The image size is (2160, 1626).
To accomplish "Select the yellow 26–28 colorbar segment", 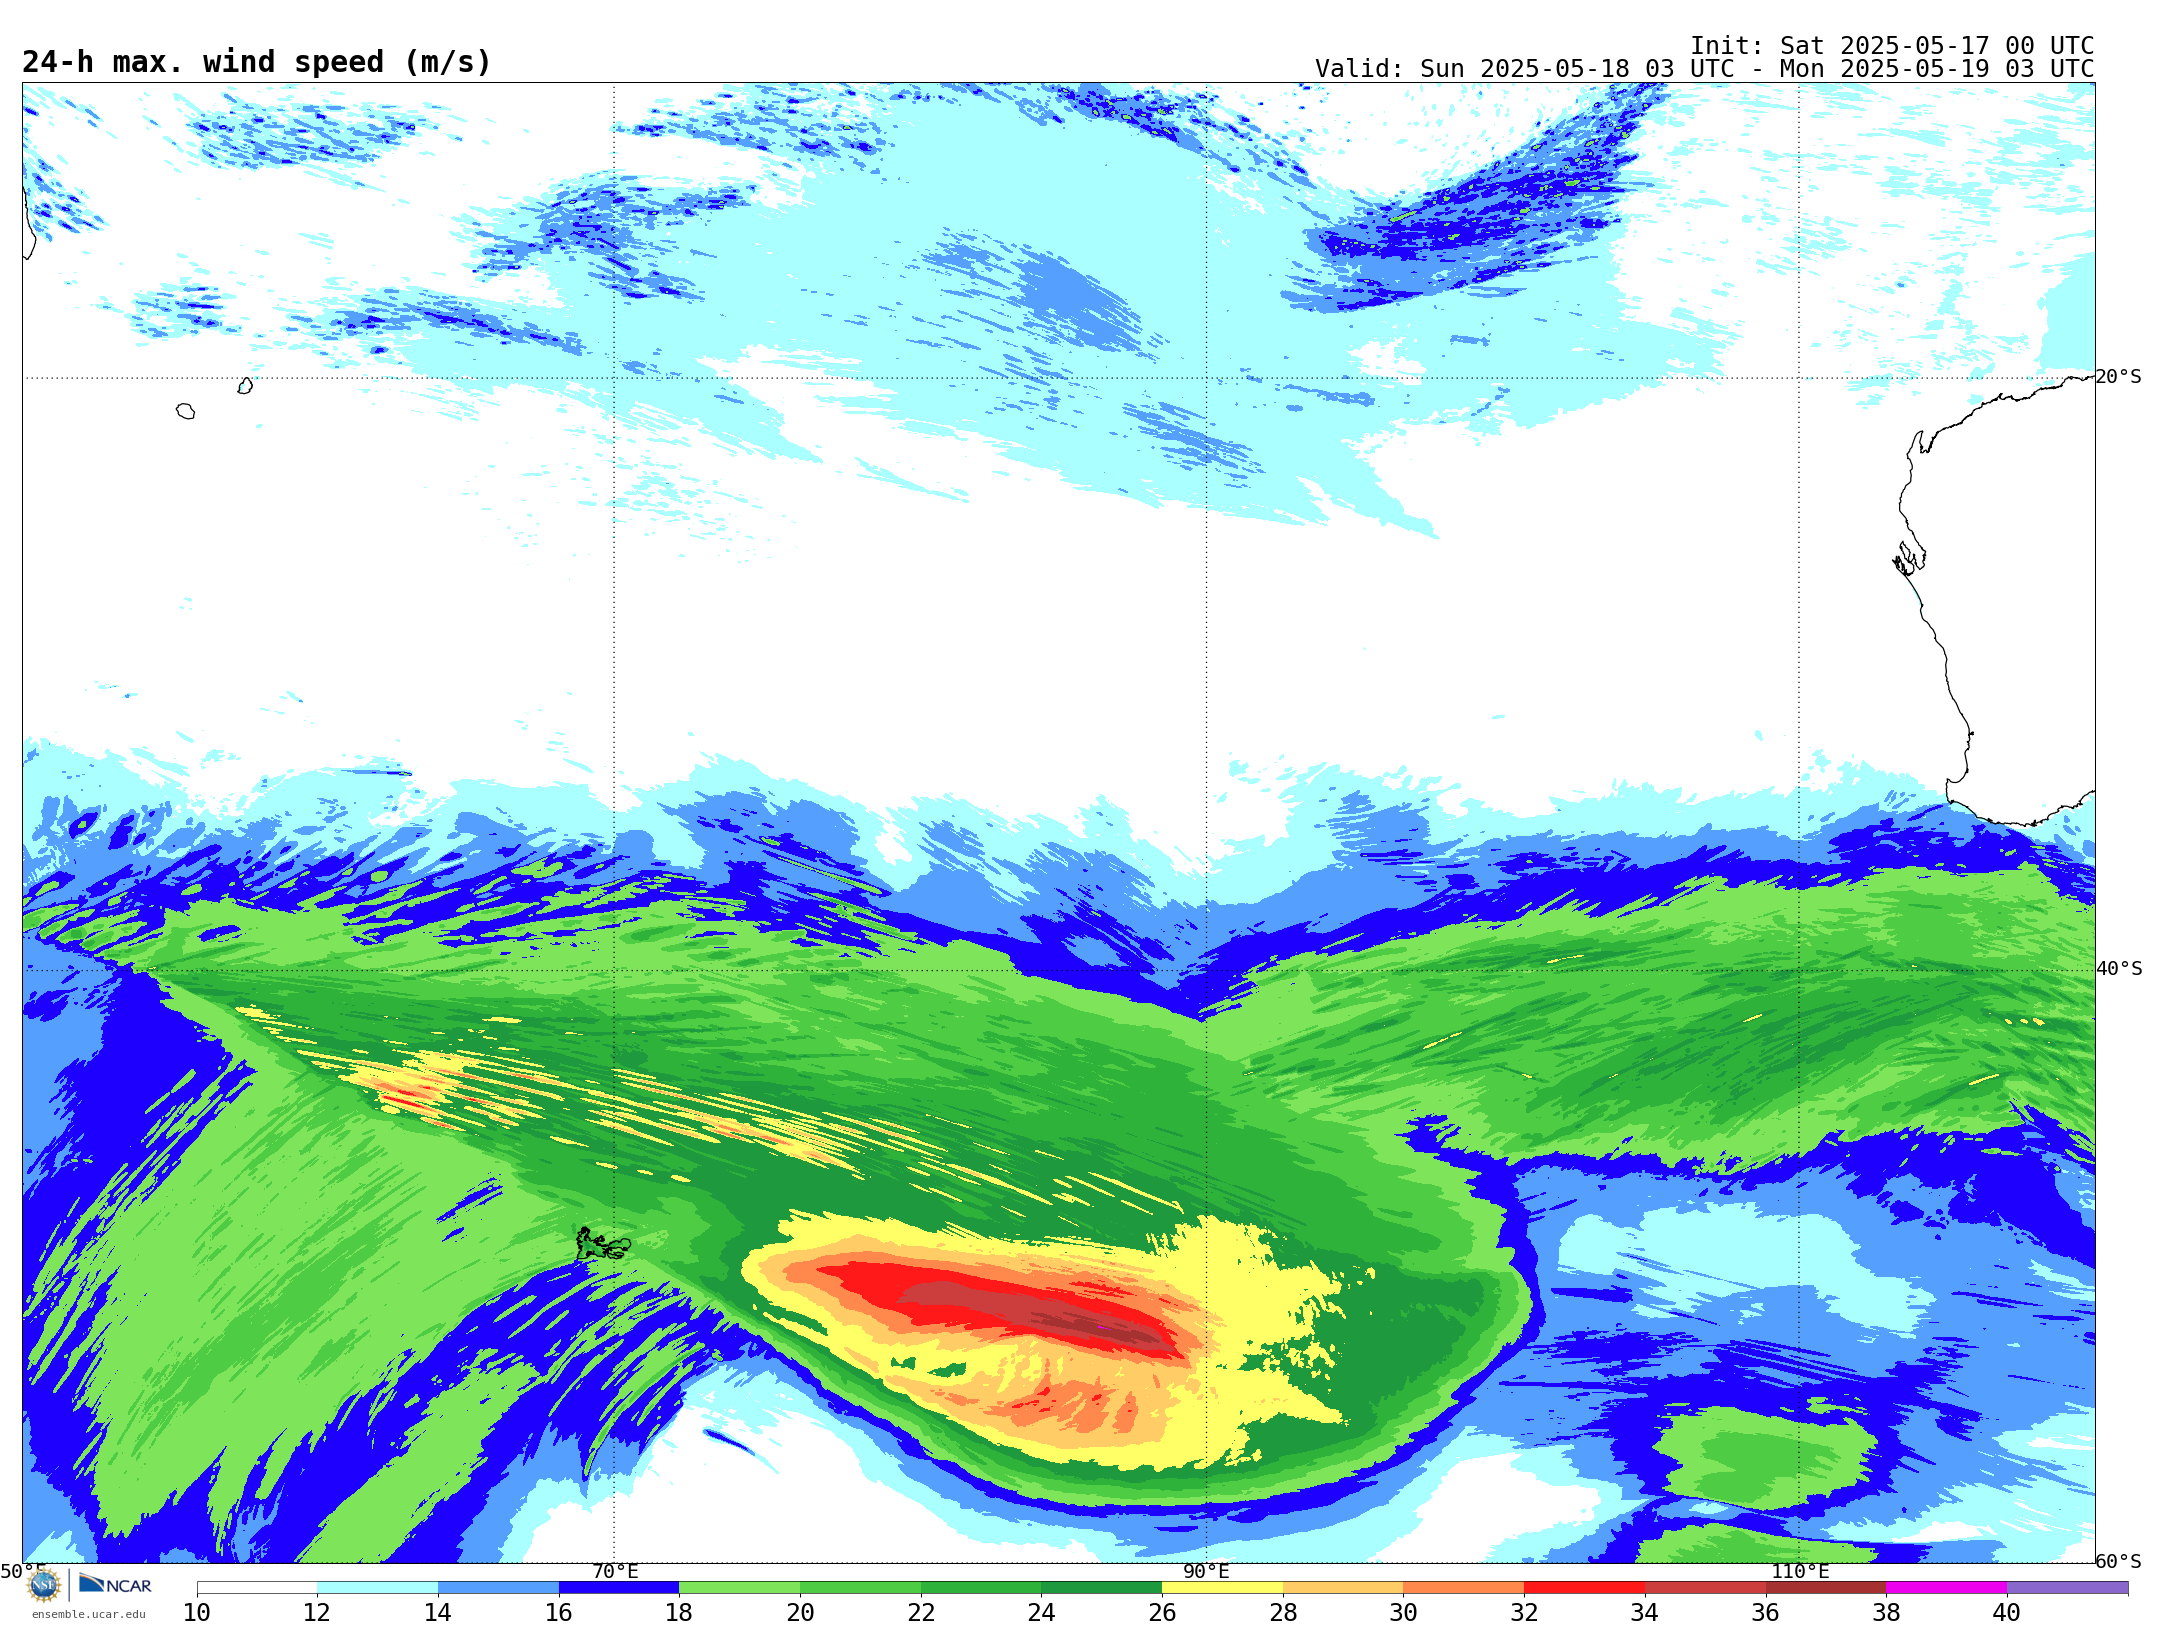I will click(x=1222, y=1588).
